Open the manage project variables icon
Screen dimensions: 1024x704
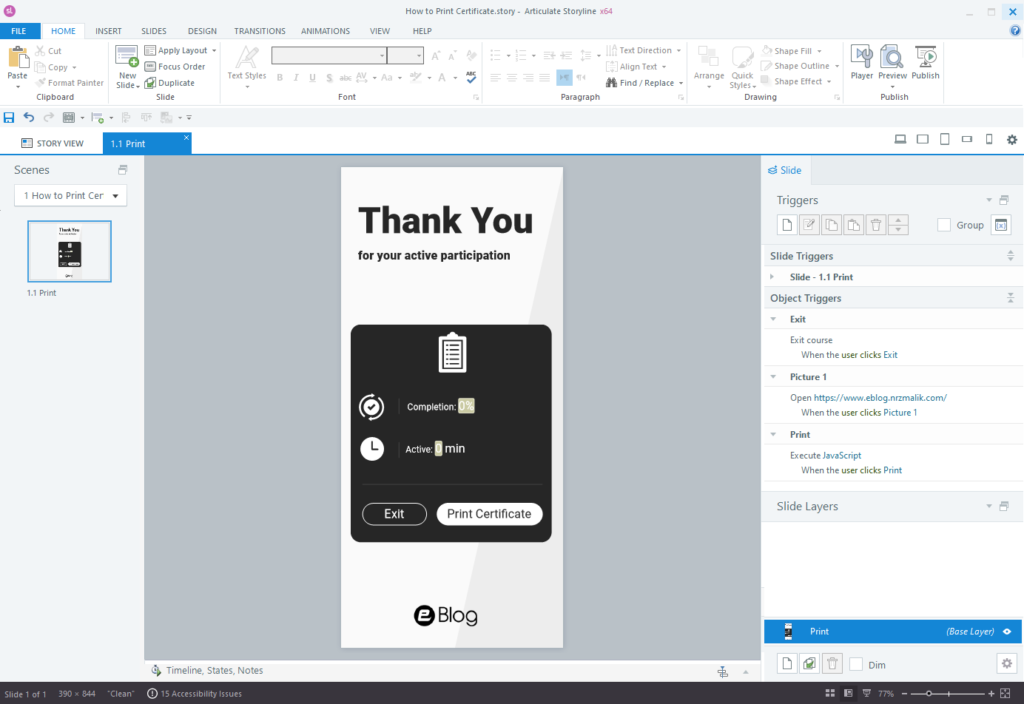1000,225
